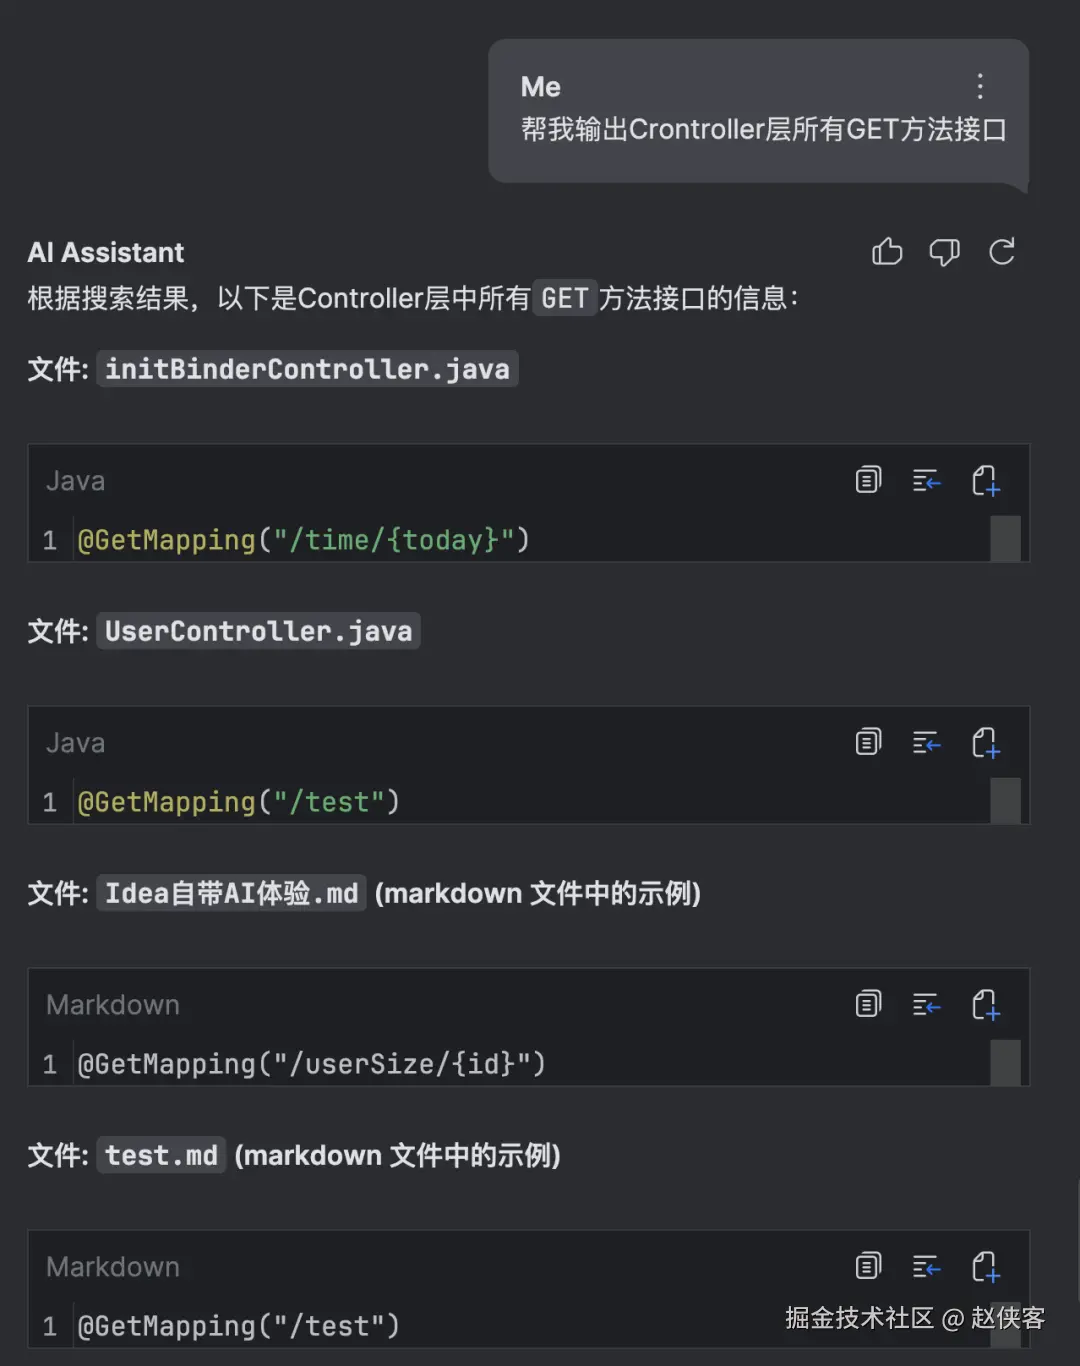Image resolution: width=1080 pixels, height=1366 pixels.
Task: Copy the /time/{today} code snippet
Action: 868,480
